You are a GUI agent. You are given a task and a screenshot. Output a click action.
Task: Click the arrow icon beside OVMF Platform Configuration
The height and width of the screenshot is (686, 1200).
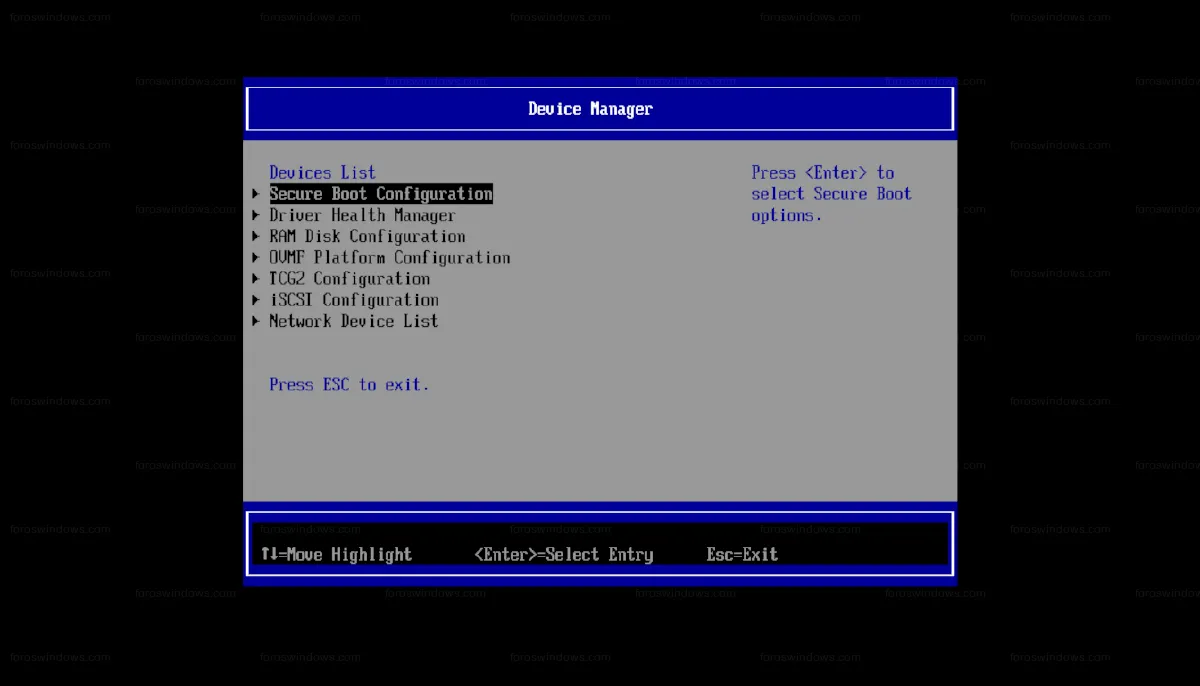(x=256, y=257)
